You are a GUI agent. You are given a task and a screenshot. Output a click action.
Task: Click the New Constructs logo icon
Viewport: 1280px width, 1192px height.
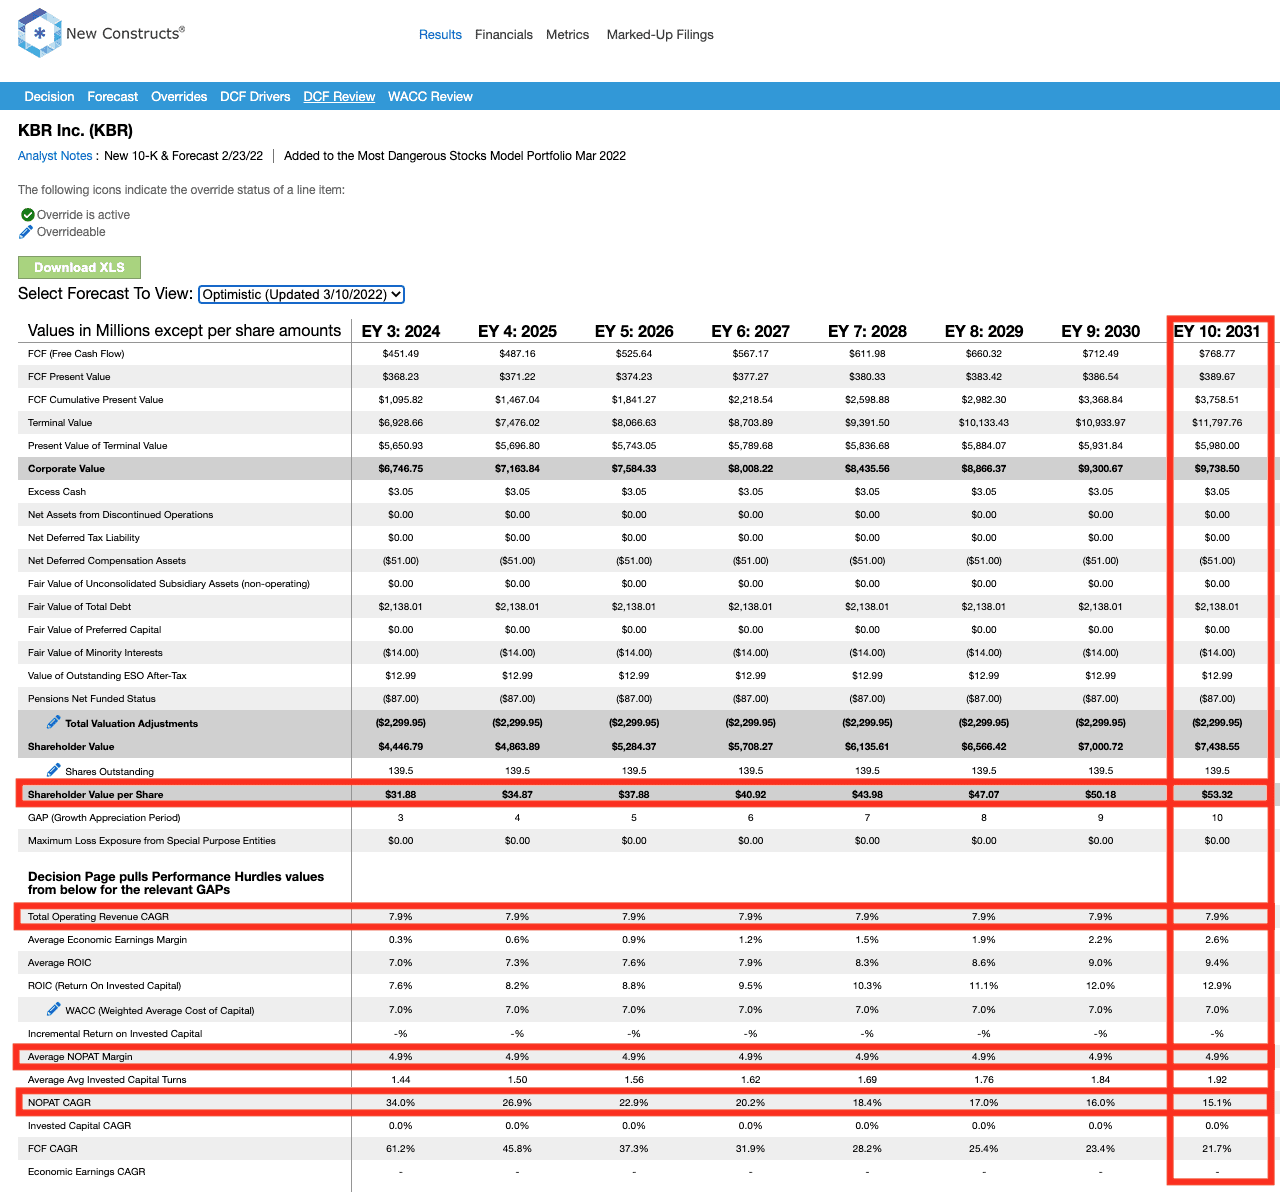click(x=40, y=33)
